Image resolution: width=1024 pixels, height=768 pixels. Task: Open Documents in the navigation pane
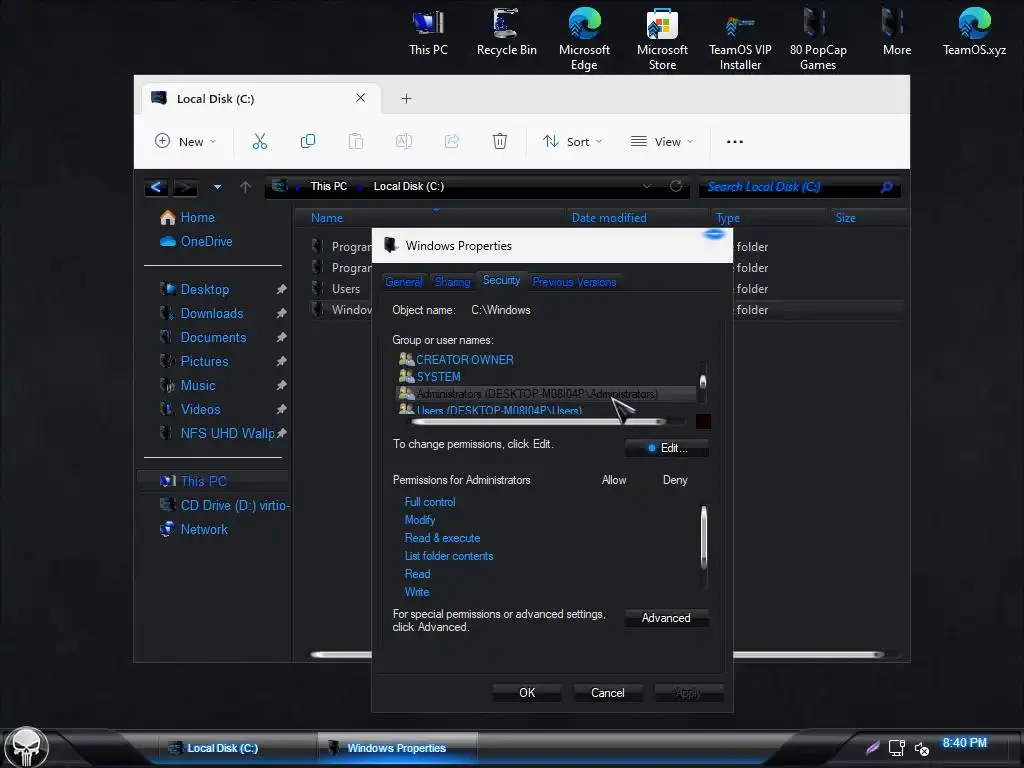(x=213, y=338)
